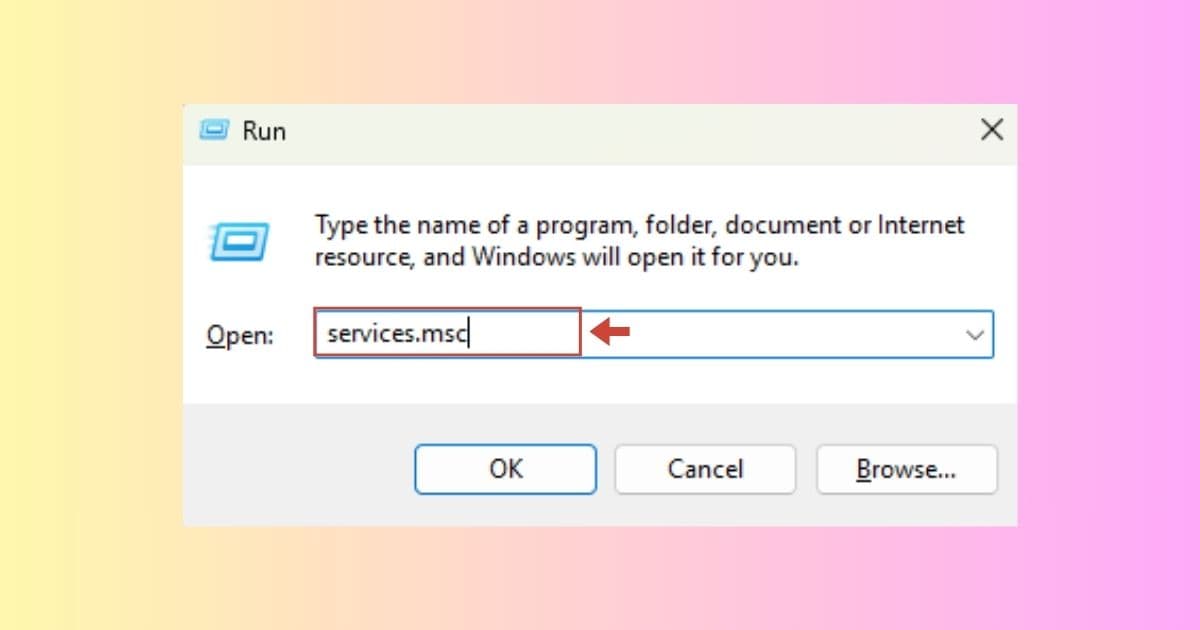Click the pink gradient background right of the dialog

pos(1108,315)
